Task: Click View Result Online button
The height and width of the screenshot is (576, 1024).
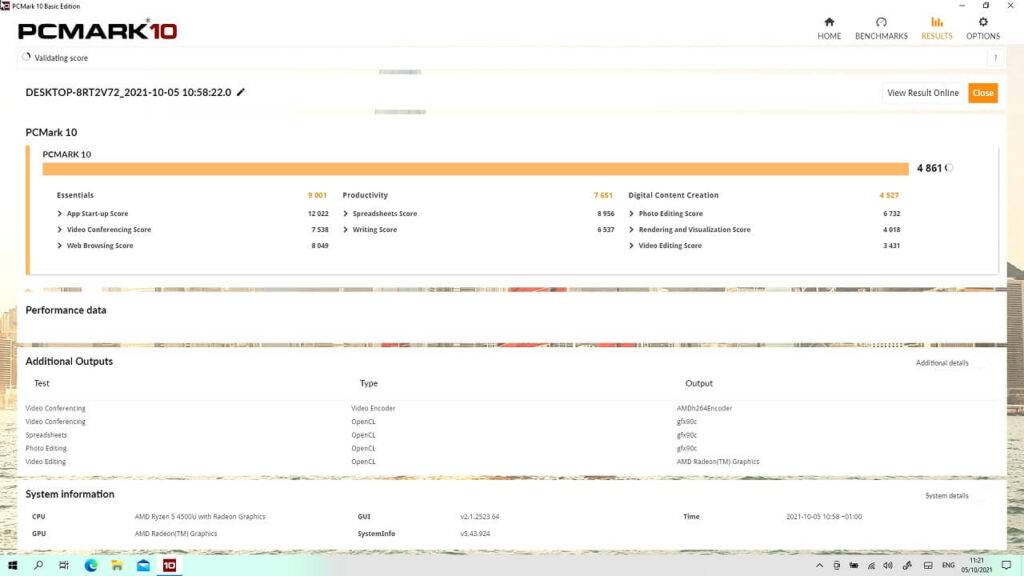Action: click(923, 93)
